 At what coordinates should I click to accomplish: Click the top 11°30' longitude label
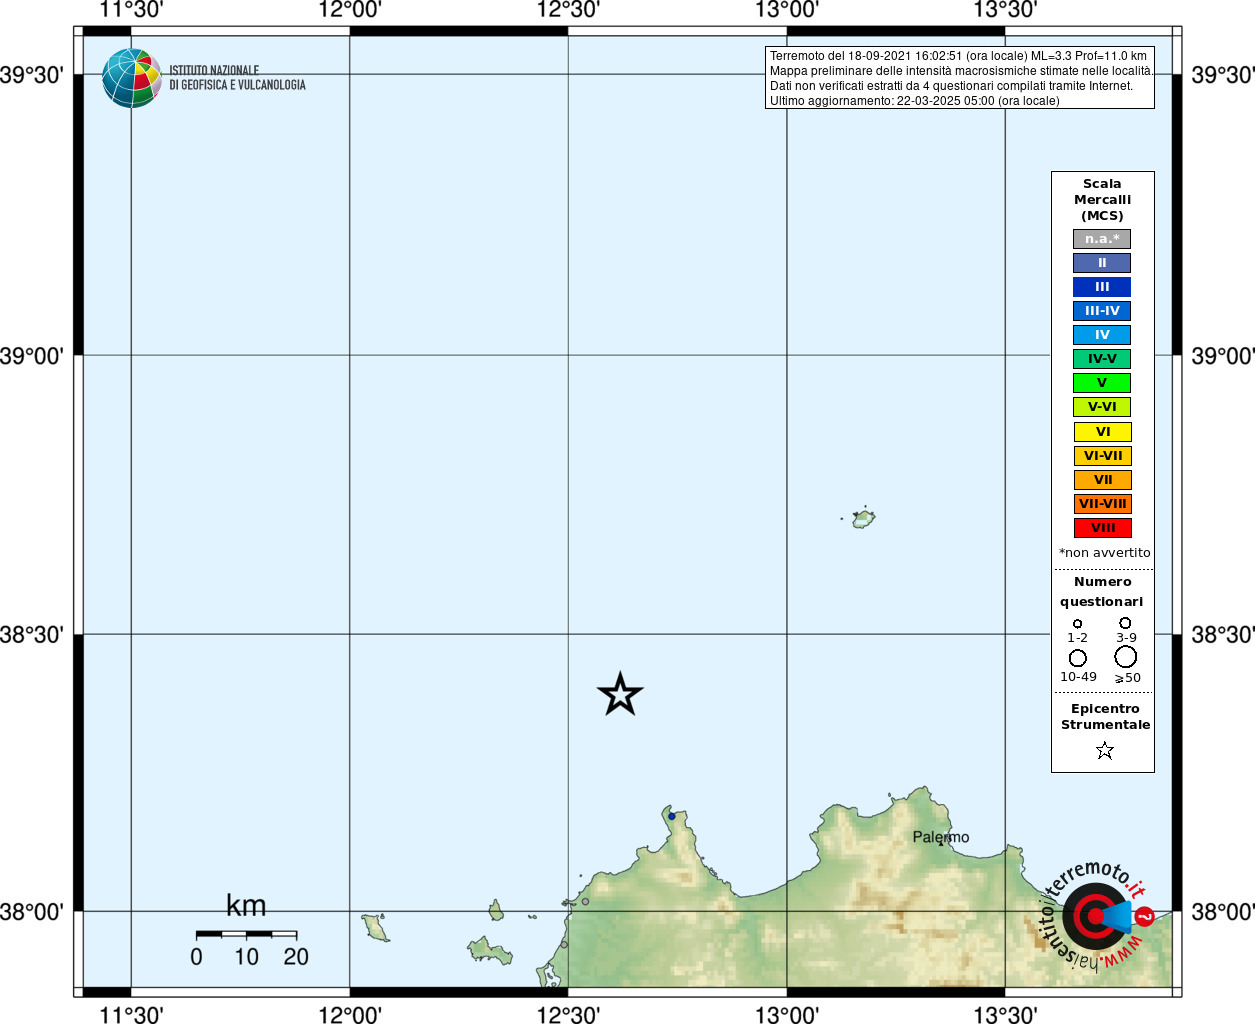pos(131,10)
